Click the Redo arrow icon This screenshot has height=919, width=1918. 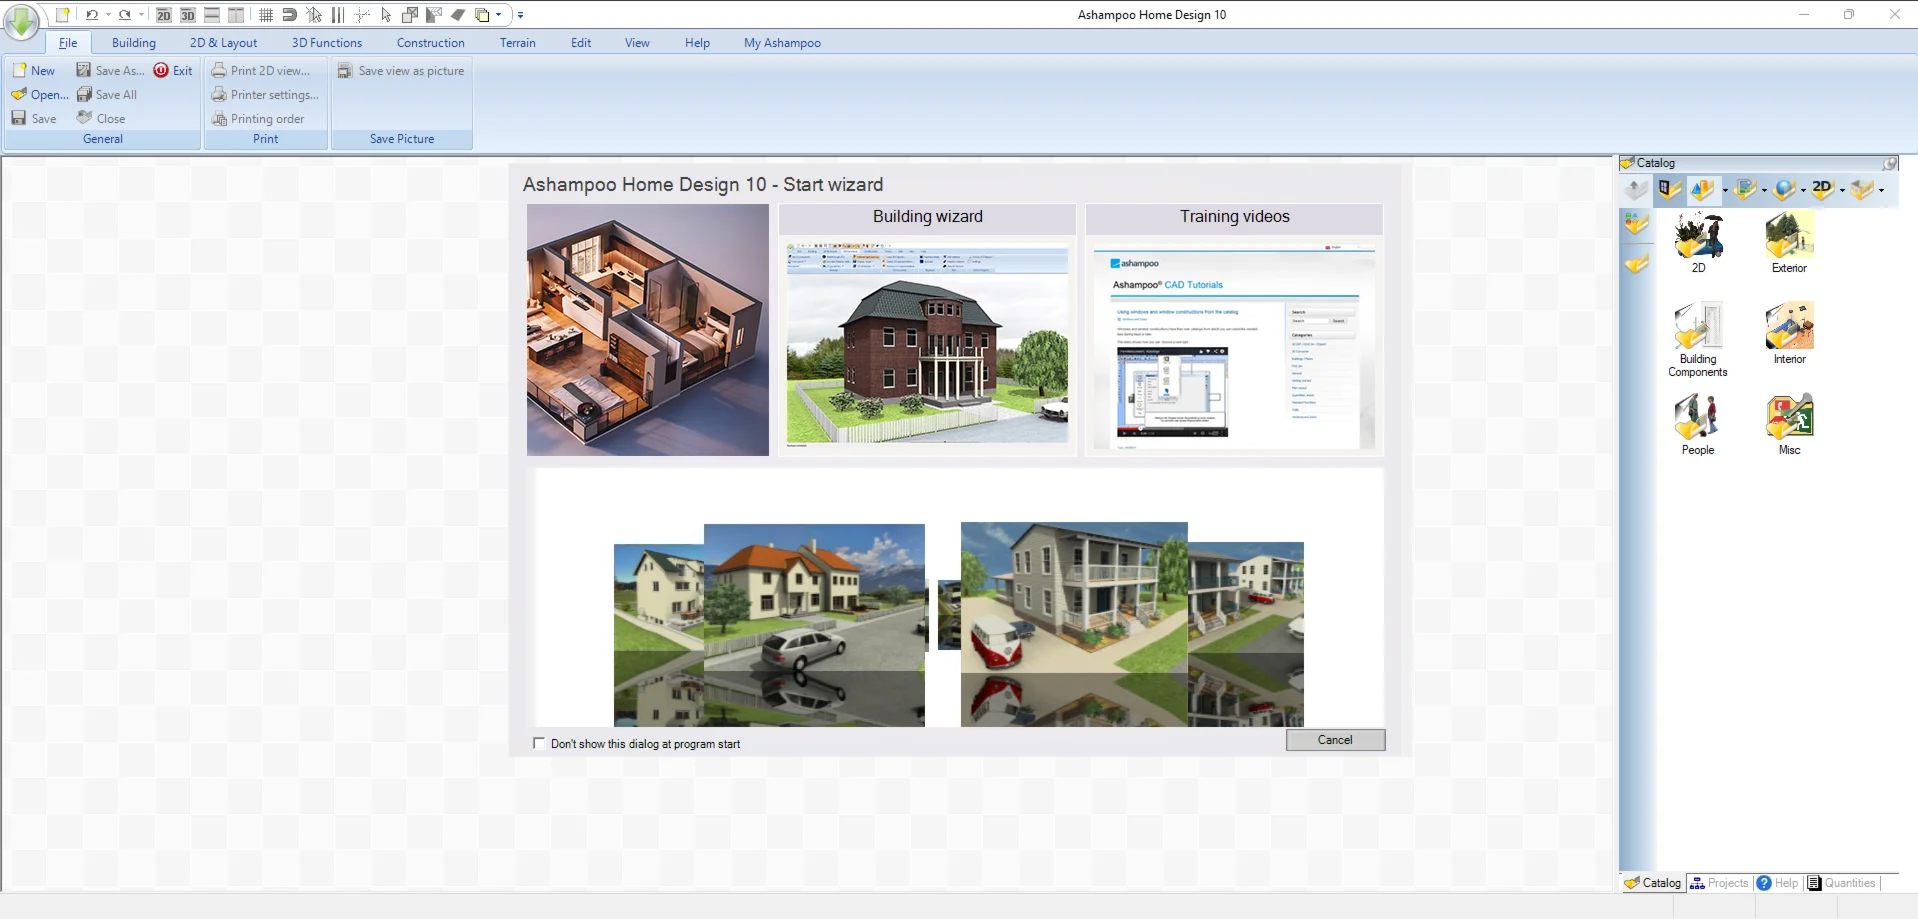(x=125, y=15)
